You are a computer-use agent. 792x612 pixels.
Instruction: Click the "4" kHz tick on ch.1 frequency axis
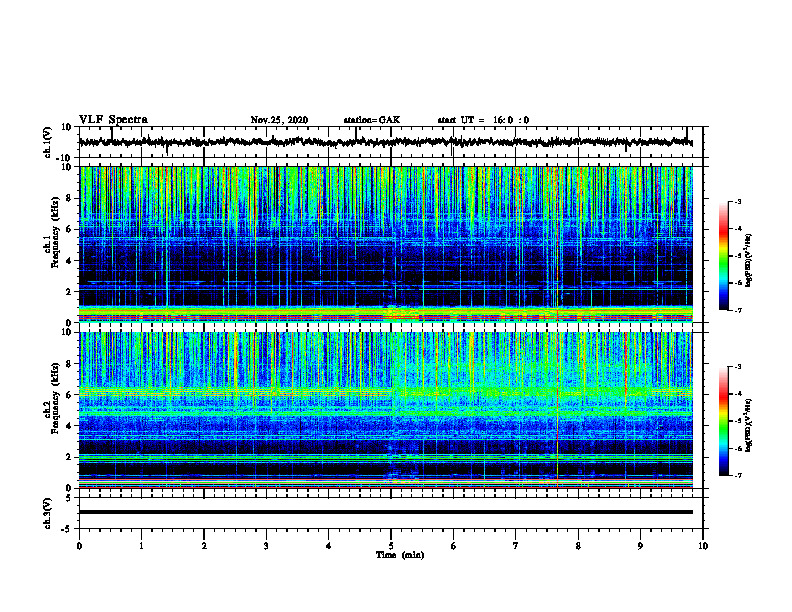click(69, 261)
